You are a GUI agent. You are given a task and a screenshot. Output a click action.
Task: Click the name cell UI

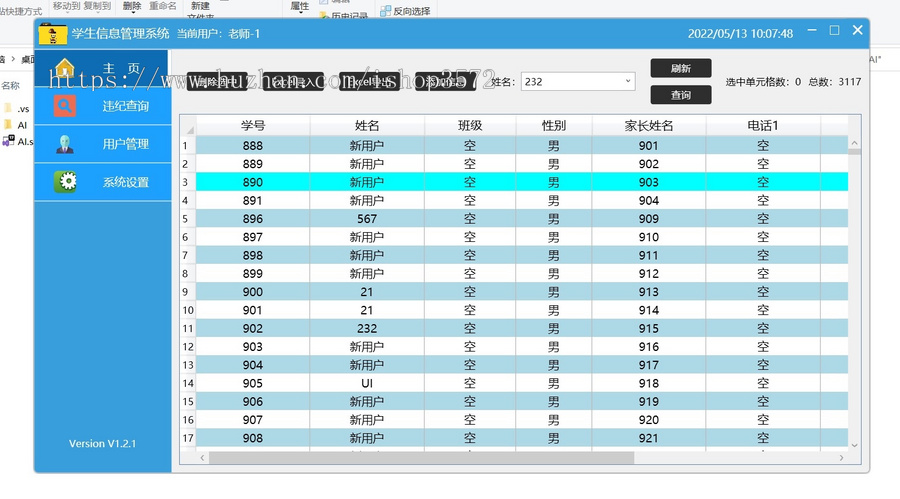pos(367,383)
